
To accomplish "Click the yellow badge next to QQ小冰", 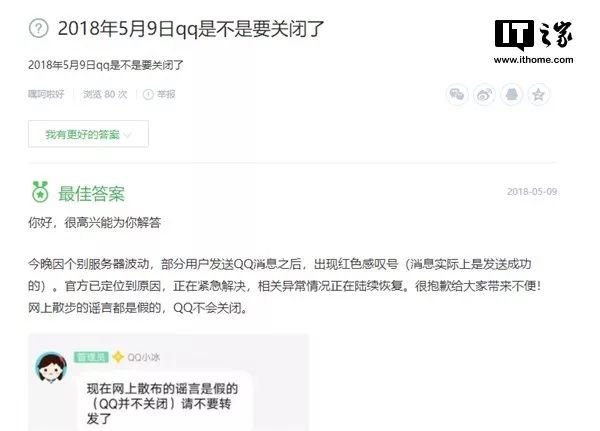I will point(118,357).
